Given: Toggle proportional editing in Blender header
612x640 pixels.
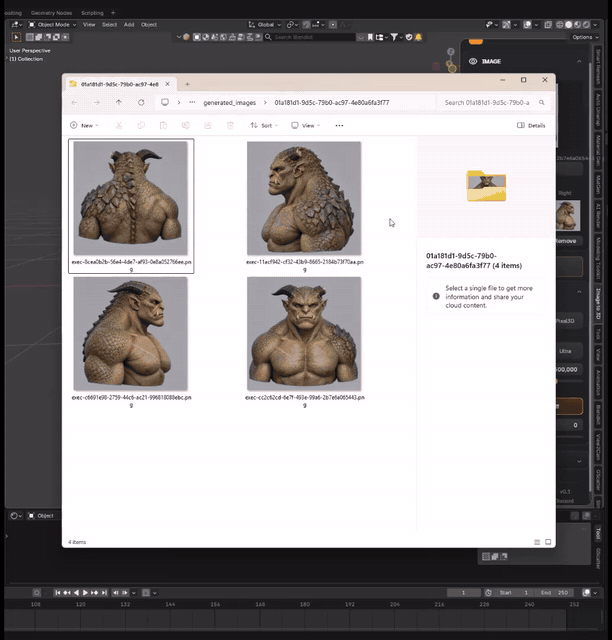Looking at the screenshot, I should click(333, 25).
